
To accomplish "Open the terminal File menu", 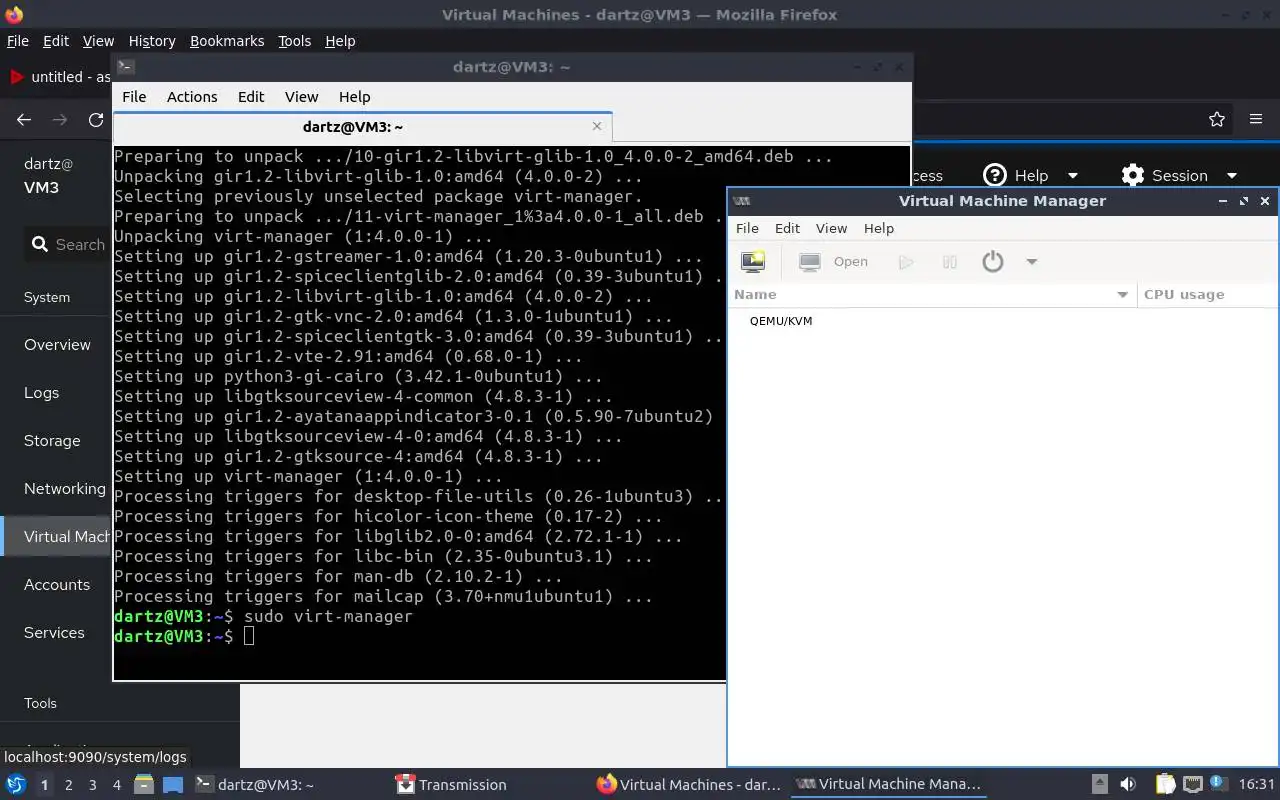I will point(134,97).
